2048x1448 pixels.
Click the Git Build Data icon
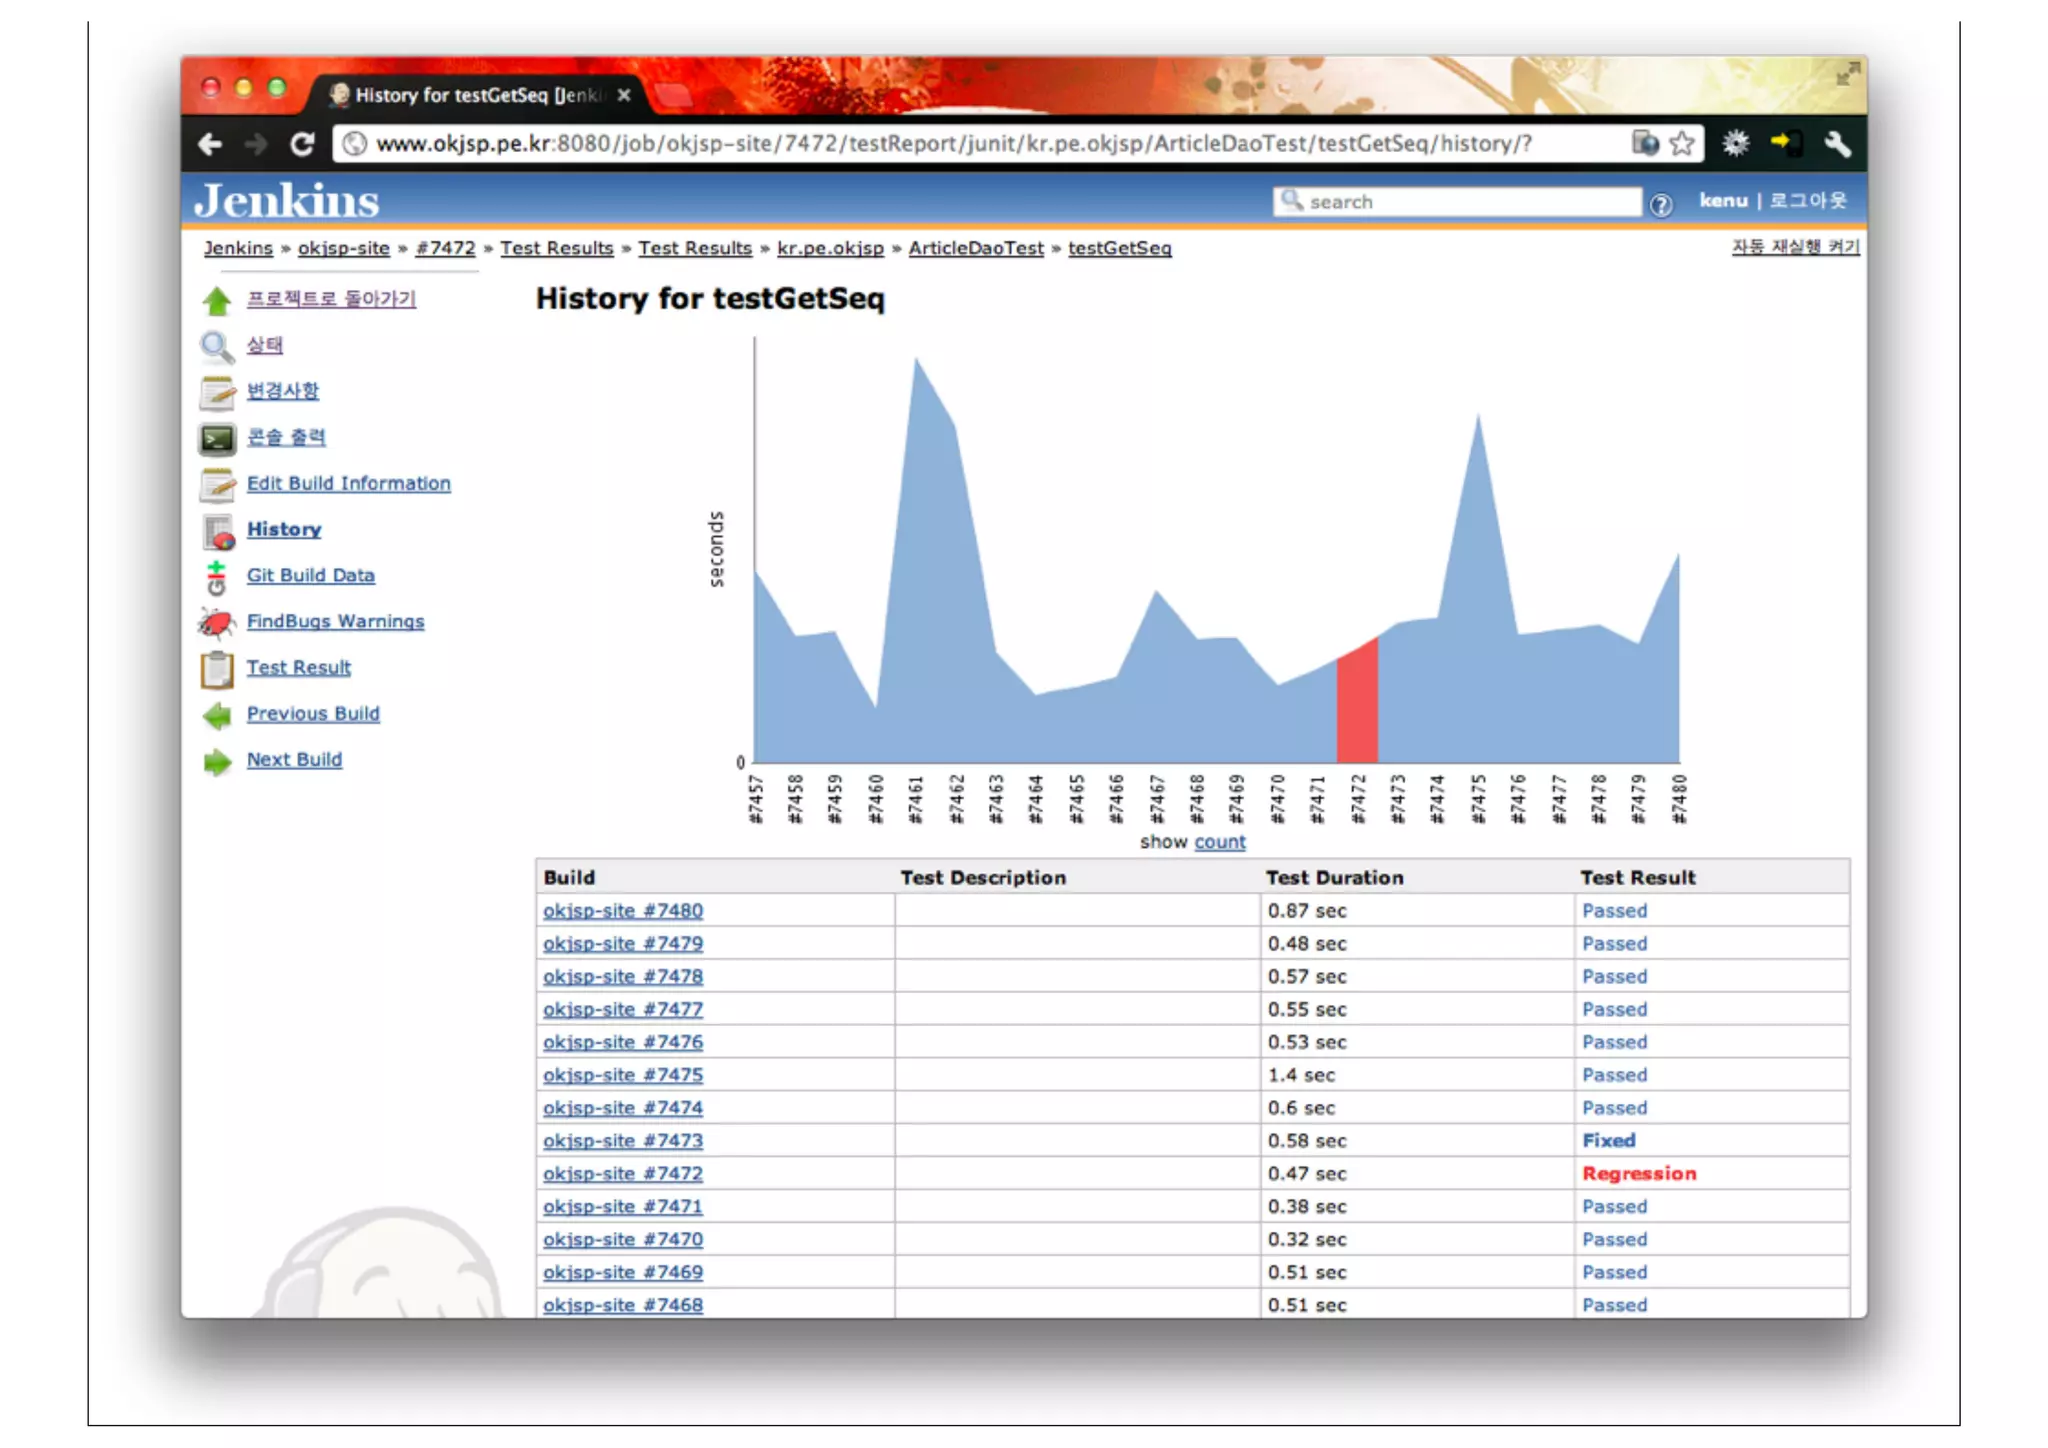(x=216, y=576)
